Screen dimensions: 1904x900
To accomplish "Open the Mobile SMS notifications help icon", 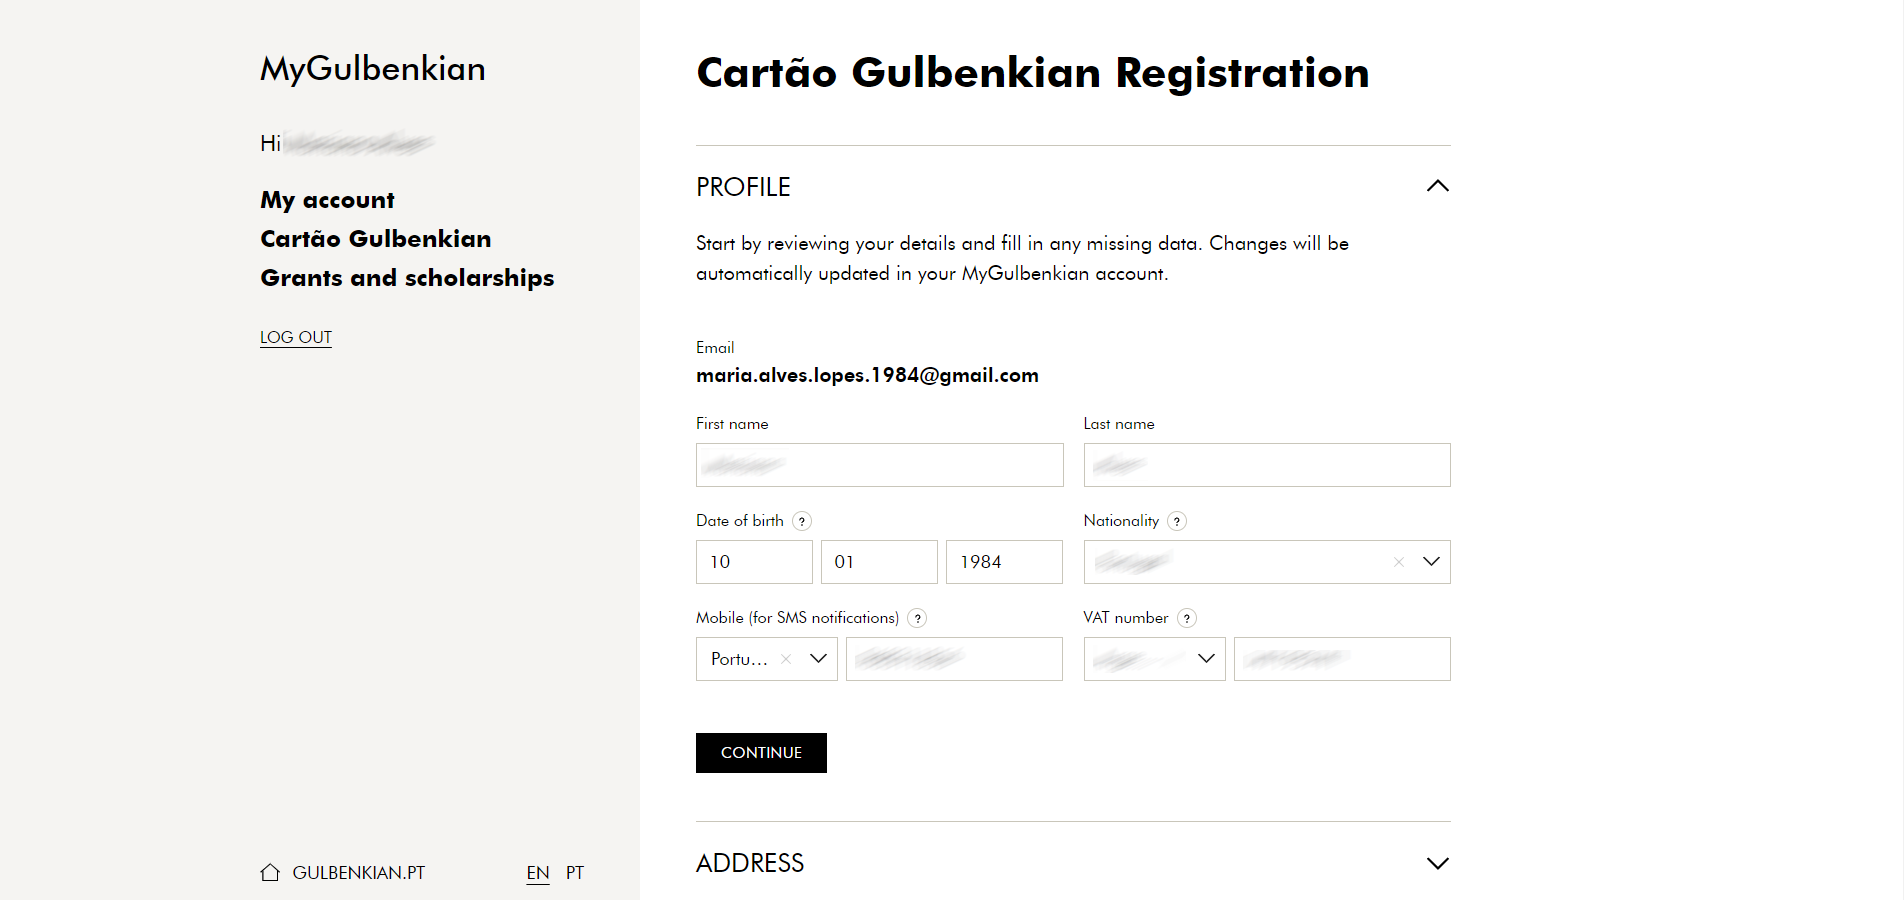I will point(917,618).
